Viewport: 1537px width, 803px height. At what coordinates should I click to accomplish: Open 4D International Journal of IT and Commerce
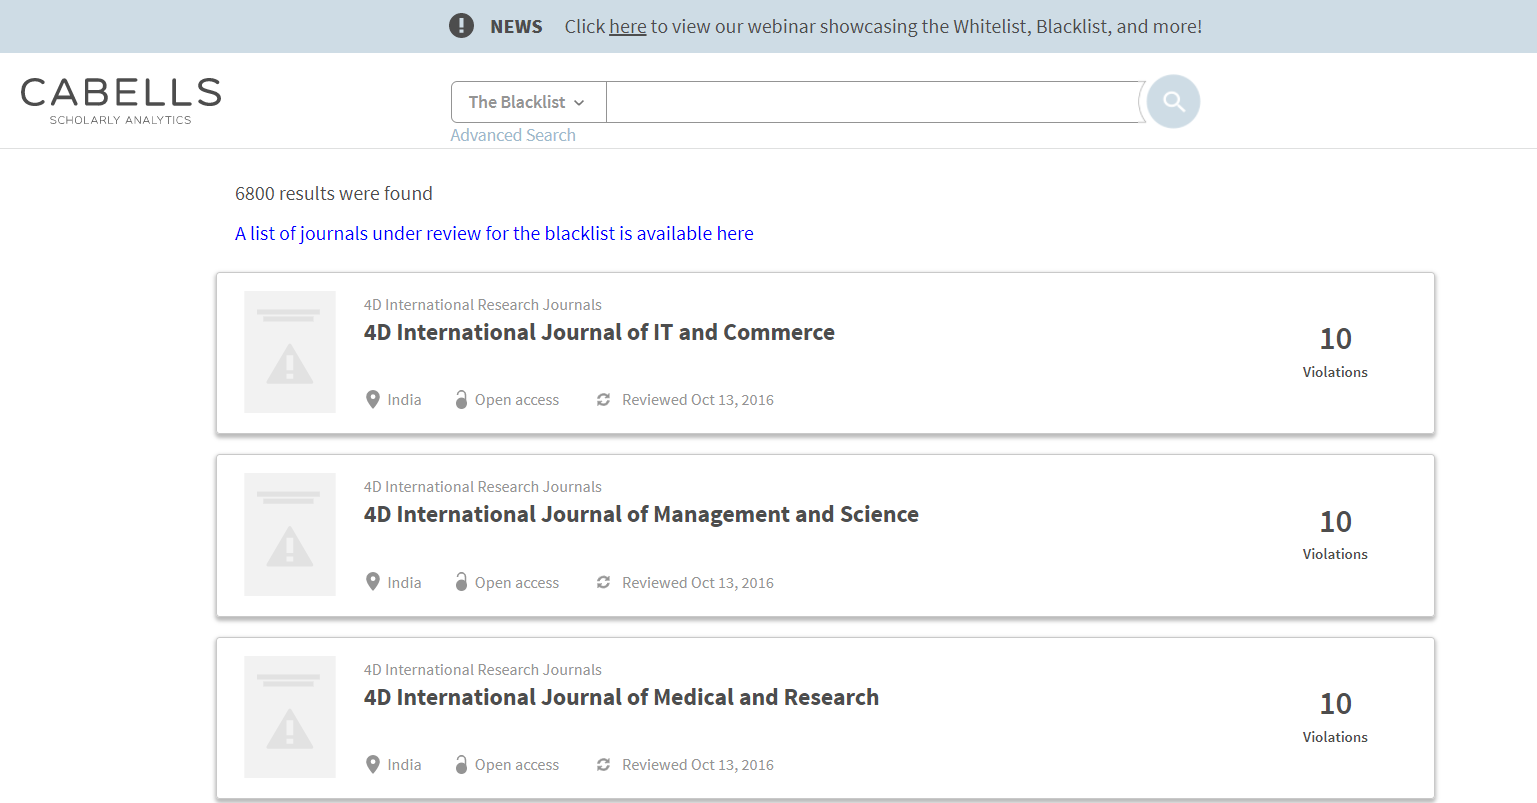click(x=599, y=332)
